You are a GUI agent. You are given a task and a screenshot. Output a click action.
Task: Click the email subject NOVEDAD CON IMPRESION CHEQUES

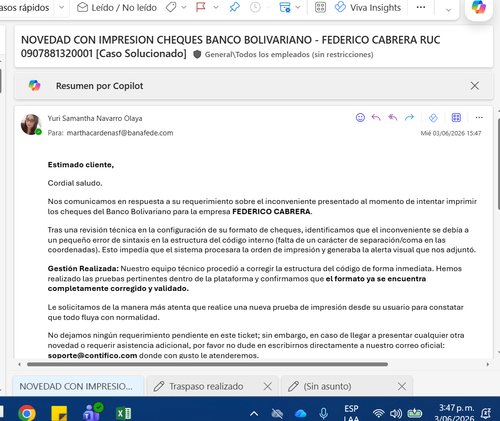(230, 46)
